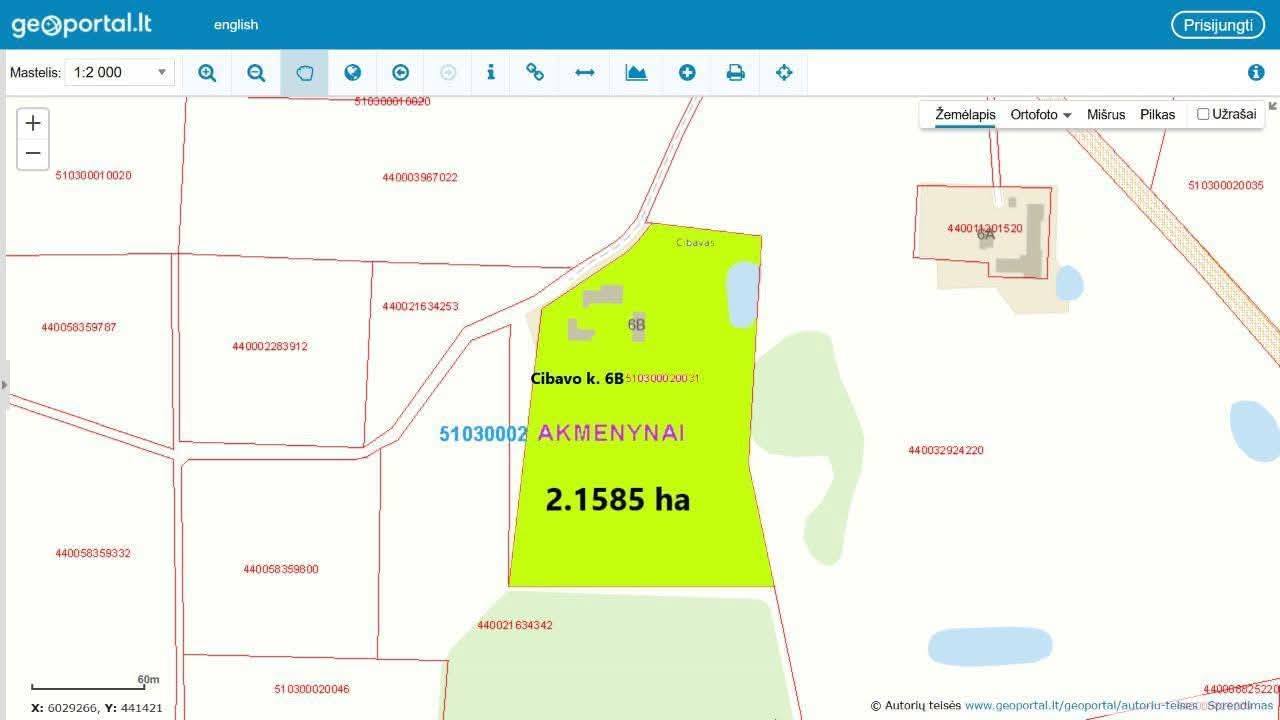Viewport: 1280px width, 720px height.
Task: Switch language to english
Action: [236, 25]
